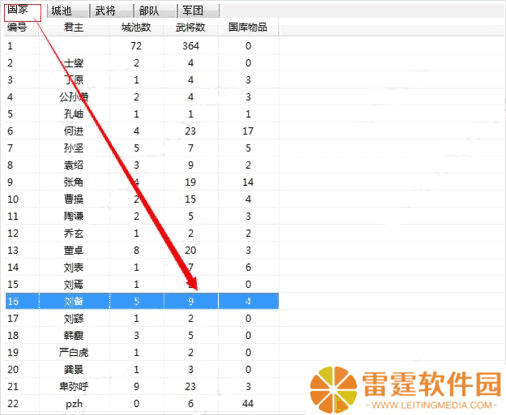Switch to the 国家 tab
506x415 pixels.
pyautogui.click(x=22, y=11)
